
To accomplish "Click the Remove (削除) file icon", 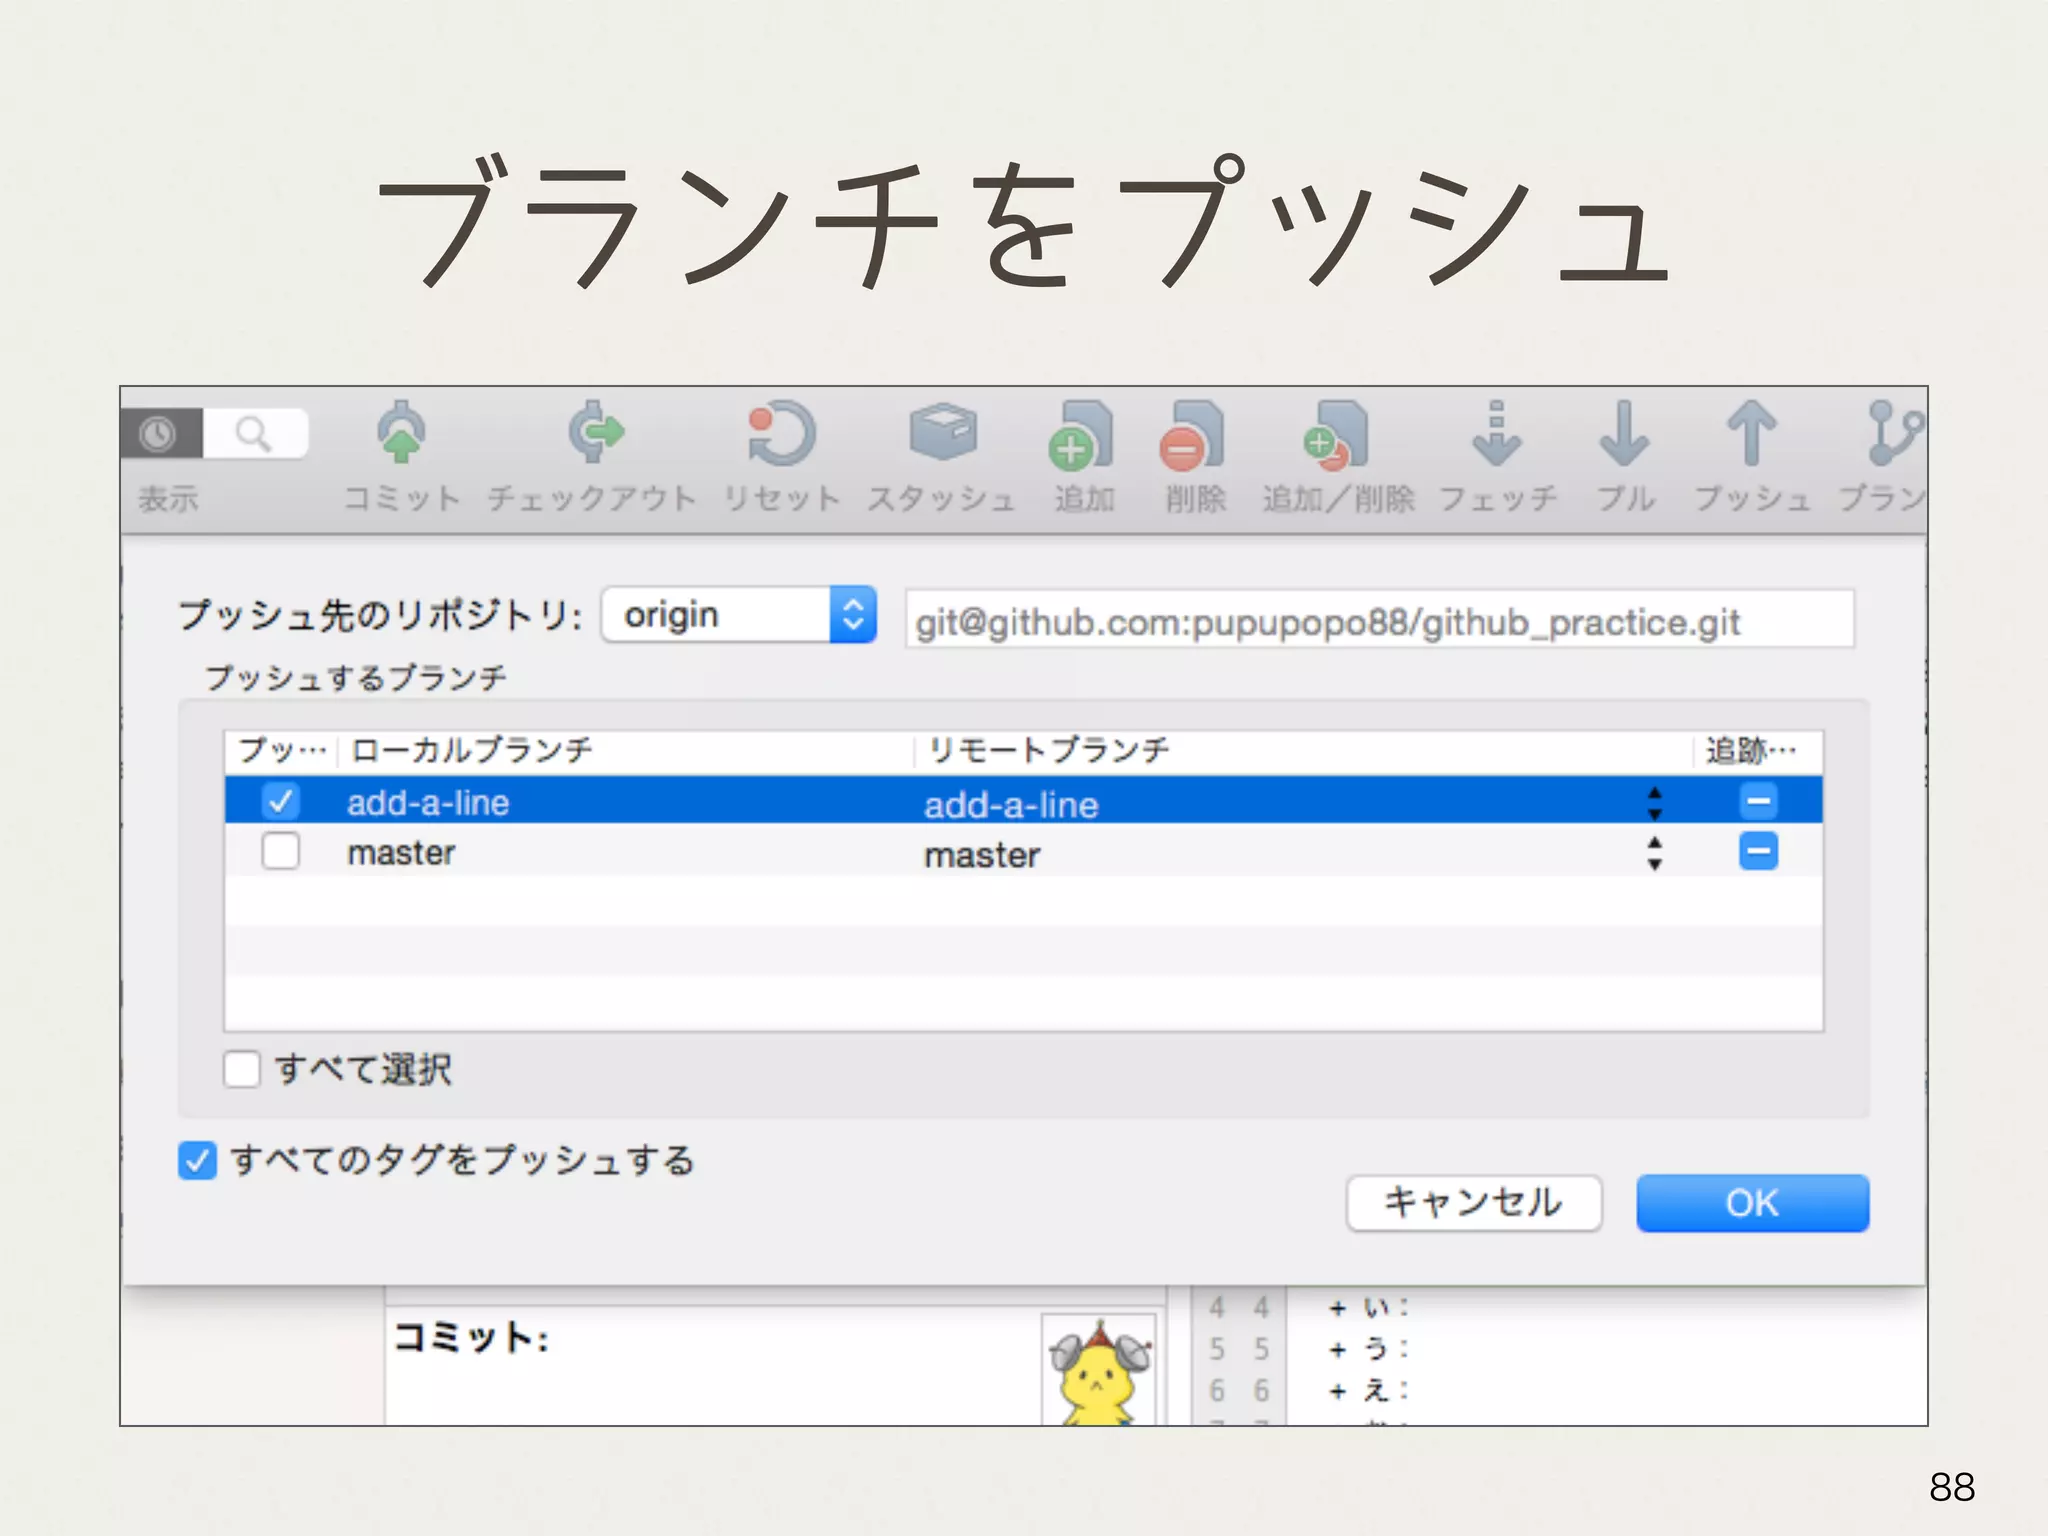I will click(1193, 436).
